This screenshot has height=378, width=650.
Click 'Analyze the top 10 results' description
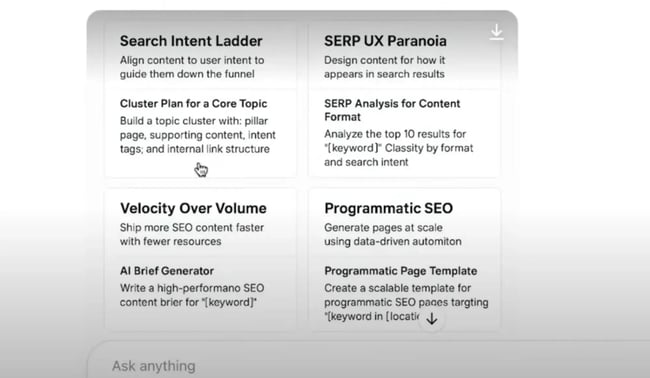(x=398, y=148)
